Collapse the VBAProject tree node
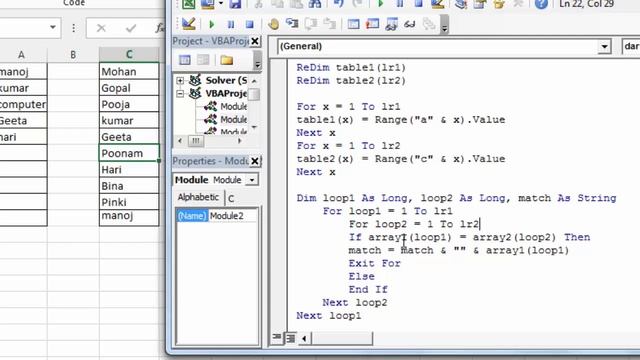Image resolution: width=640 pixels, height=360 pixels. tap(180, 94)
